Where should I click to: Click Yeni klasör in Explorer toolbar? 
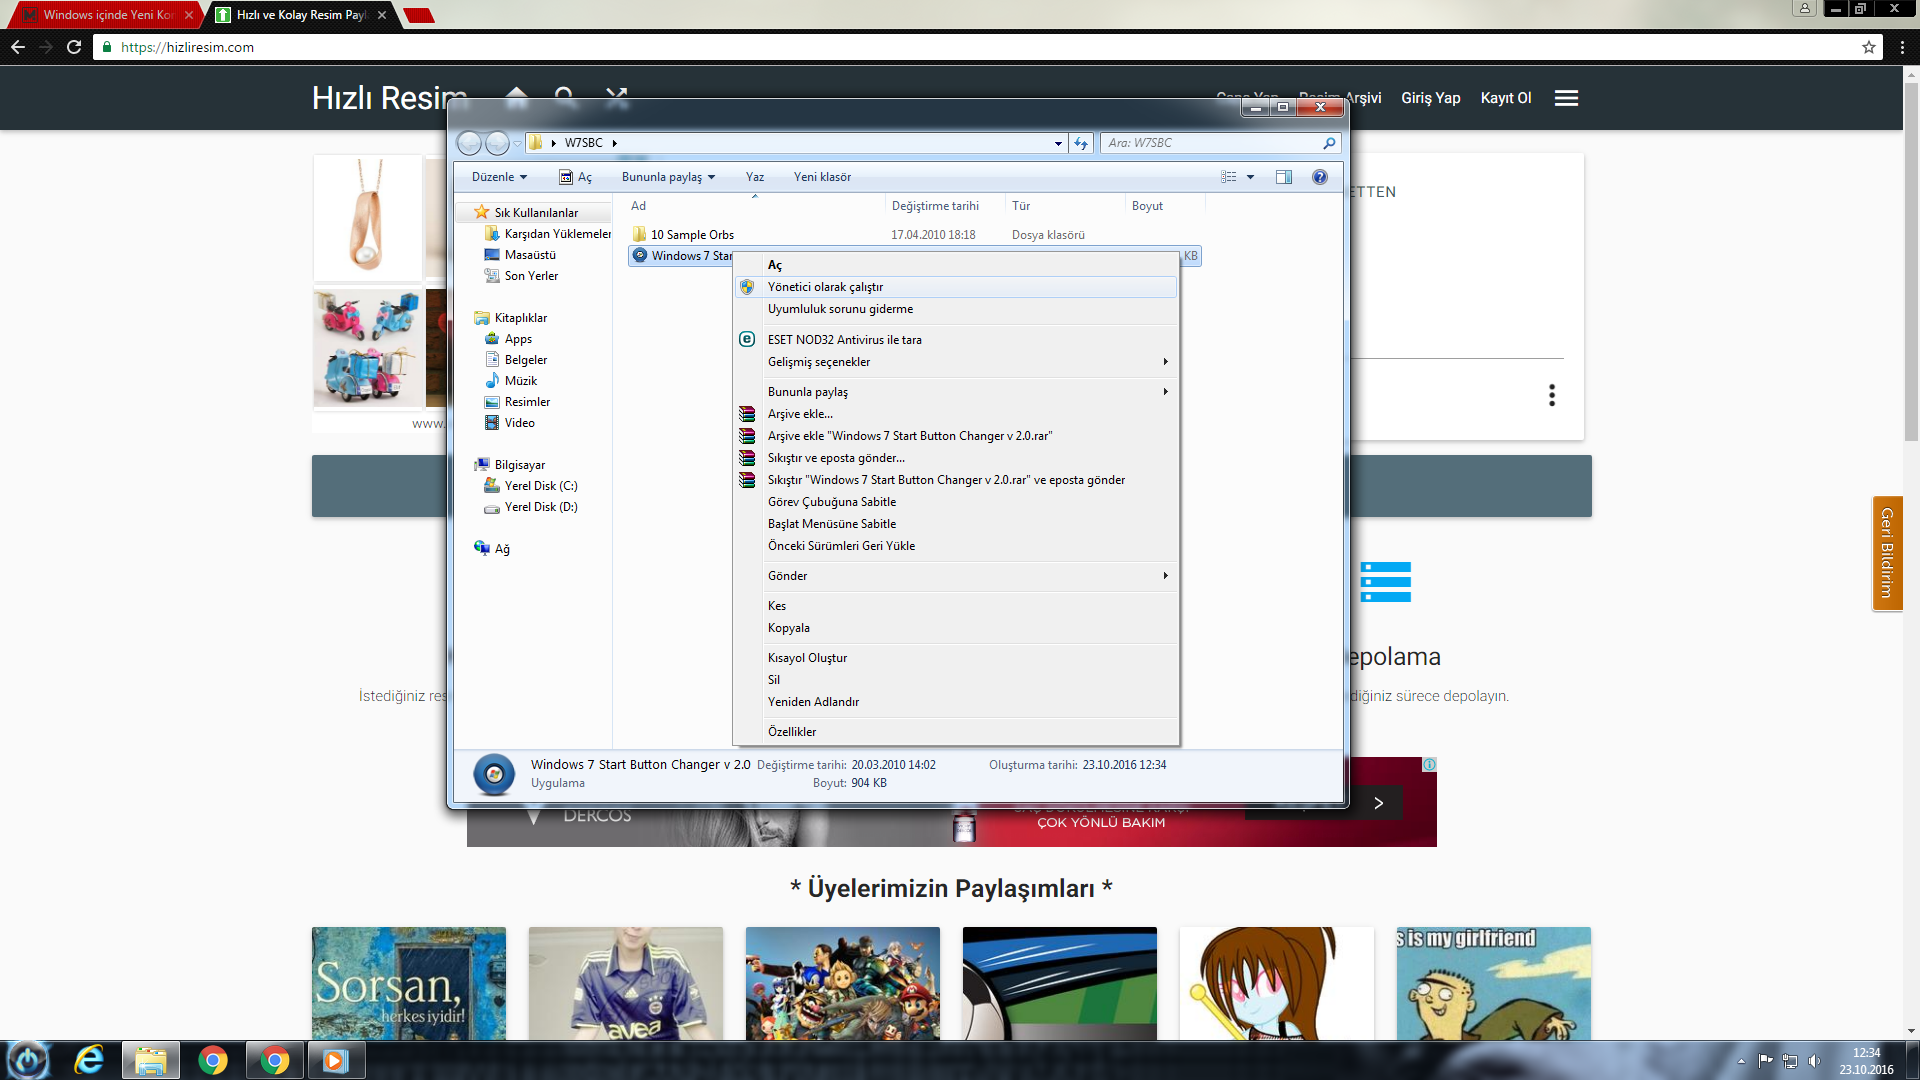[x=822, y=177]
